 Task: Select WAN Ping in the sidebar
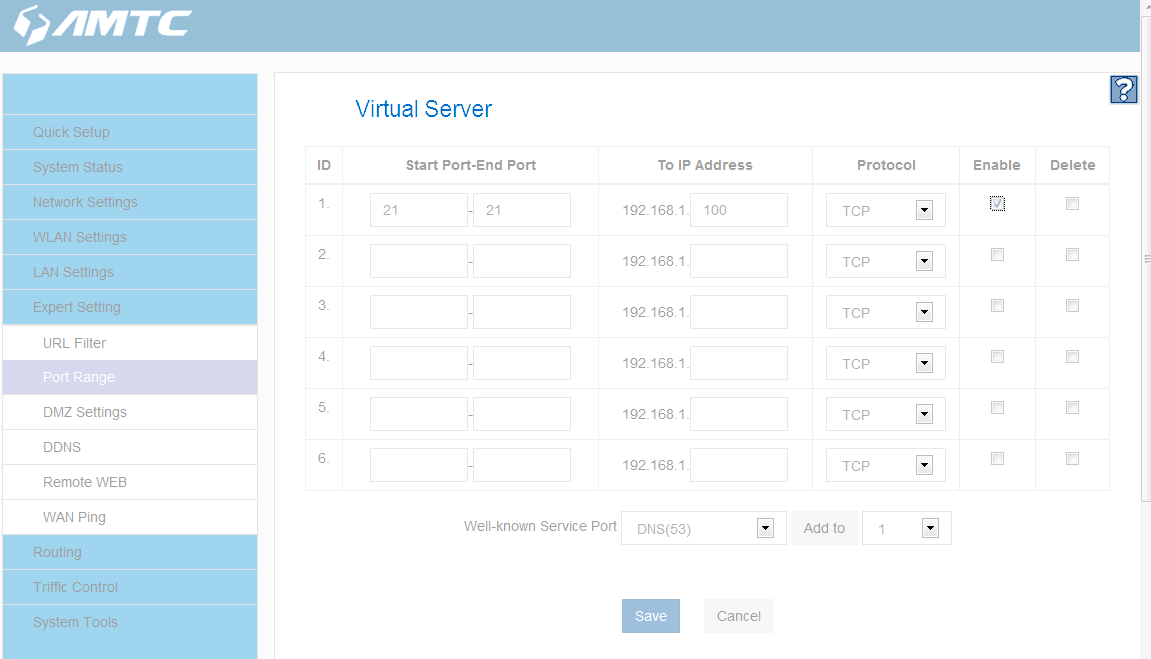point(130,517)
